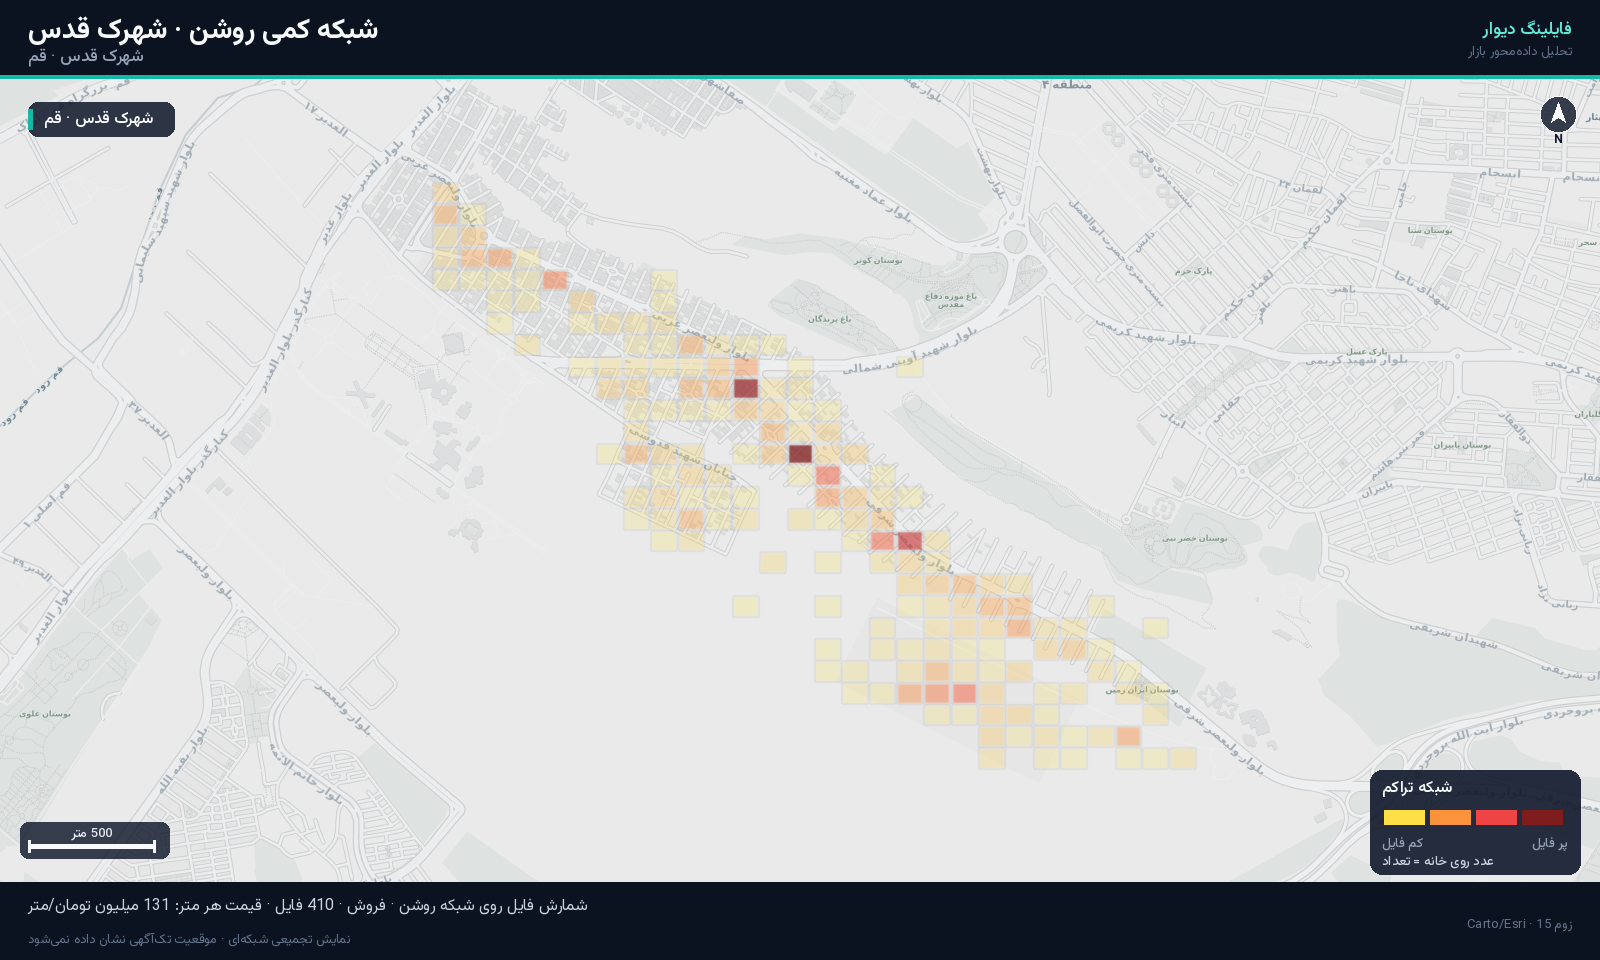Click the yellow legend swatch

point(1404,818)
